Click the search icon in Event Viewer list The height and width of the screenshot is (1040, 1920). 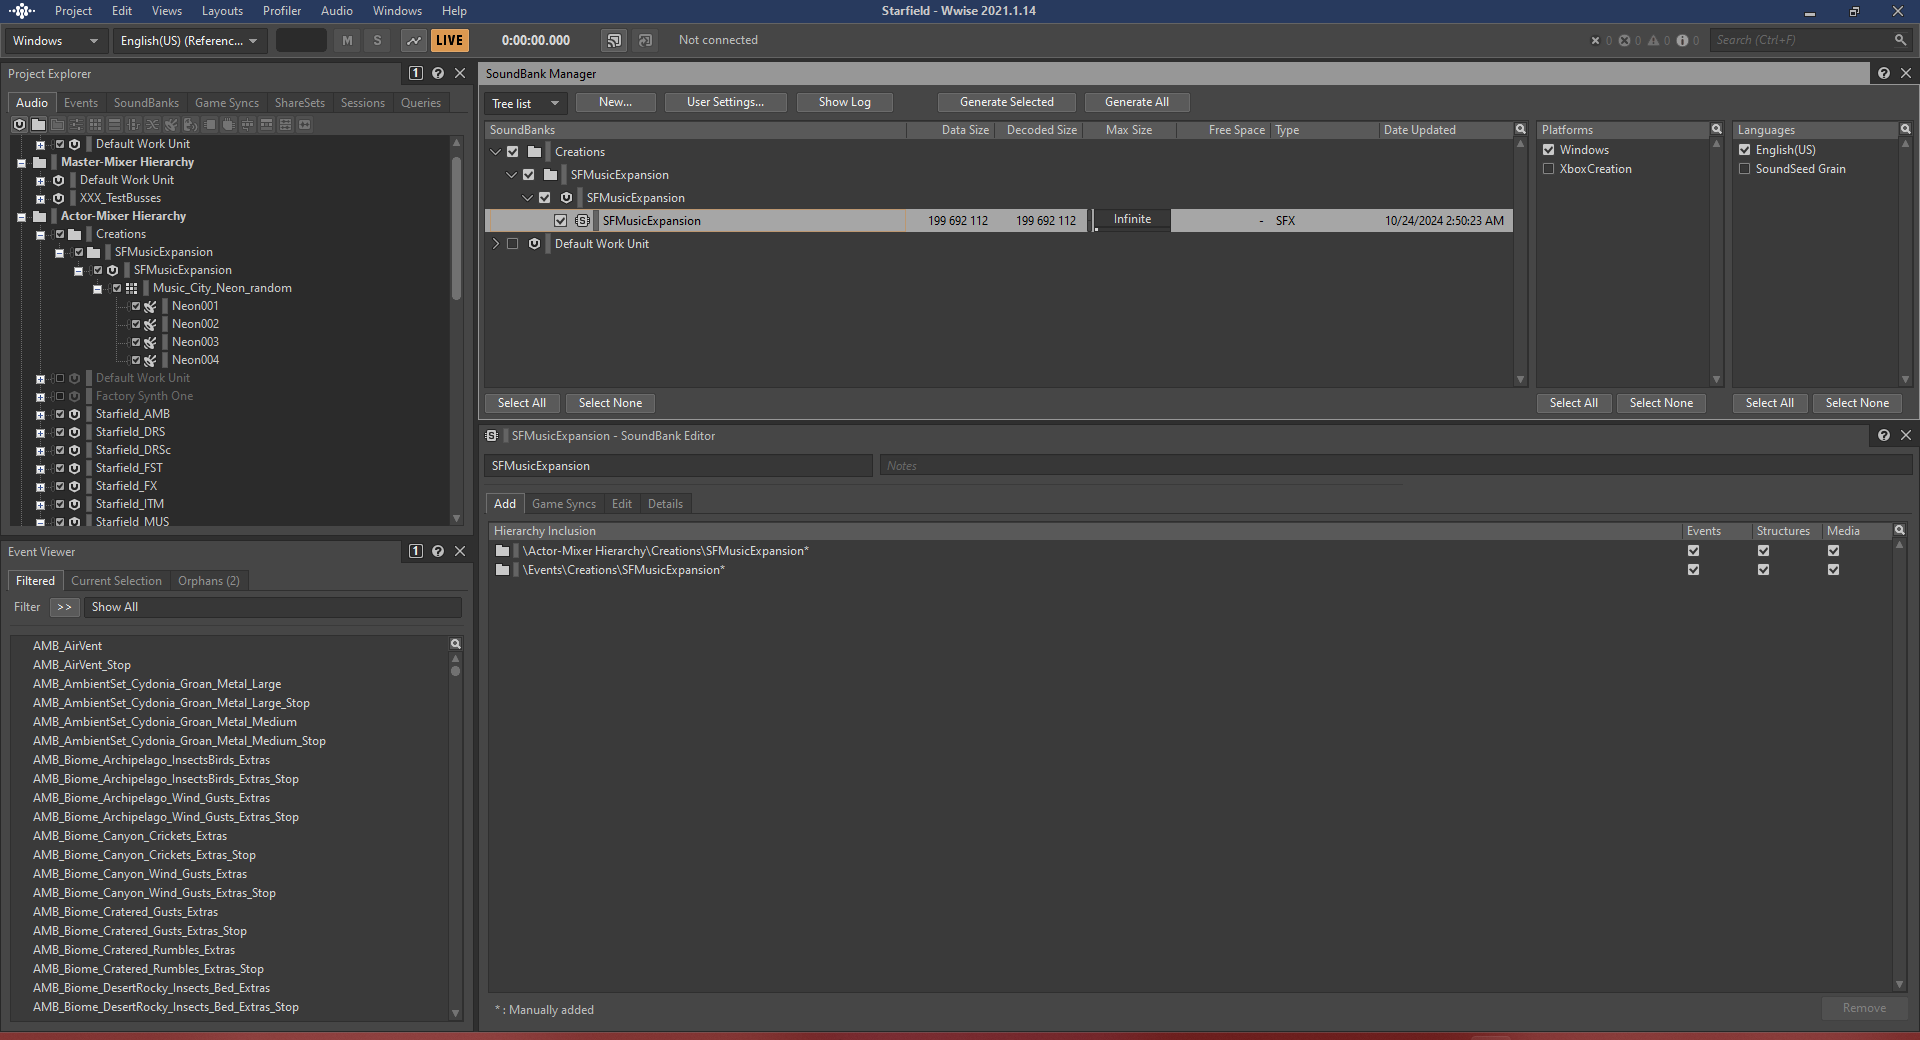tap(456, 644)
